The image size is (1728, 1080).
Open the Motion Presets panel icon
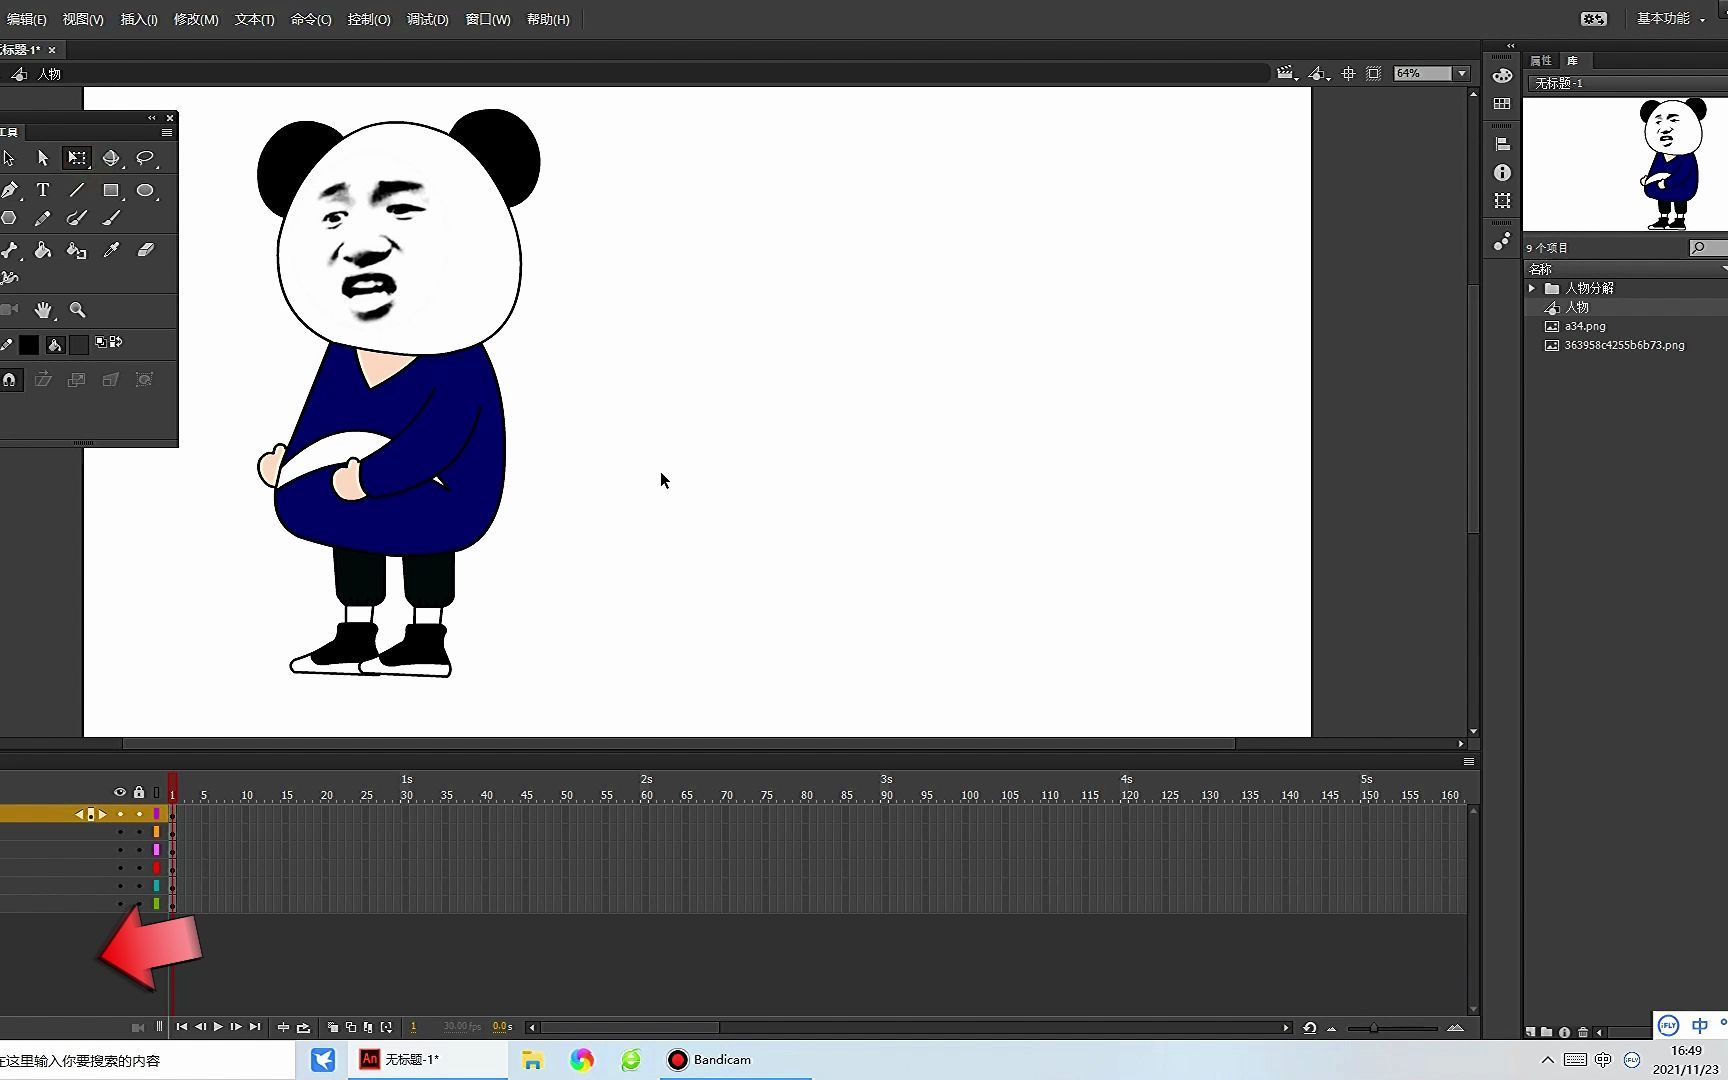[x=1502, y=242]
